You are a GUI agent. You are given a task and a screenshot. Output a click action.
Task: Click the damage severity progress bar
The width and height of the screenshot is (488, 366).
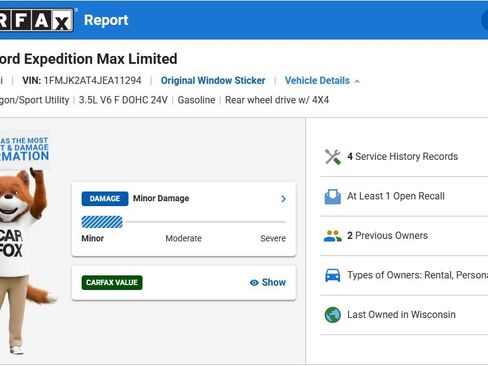(x=184, y=222)
